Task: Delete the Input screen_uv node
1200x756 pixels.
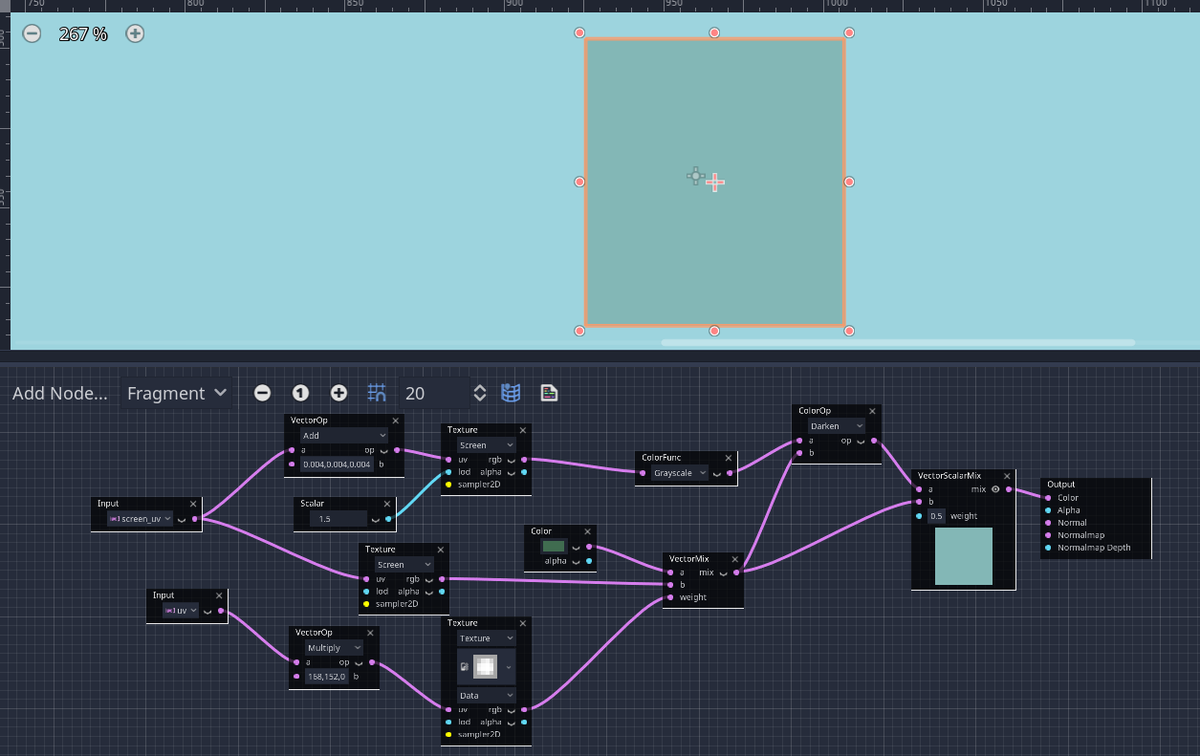Action: [x=193, y=504]
